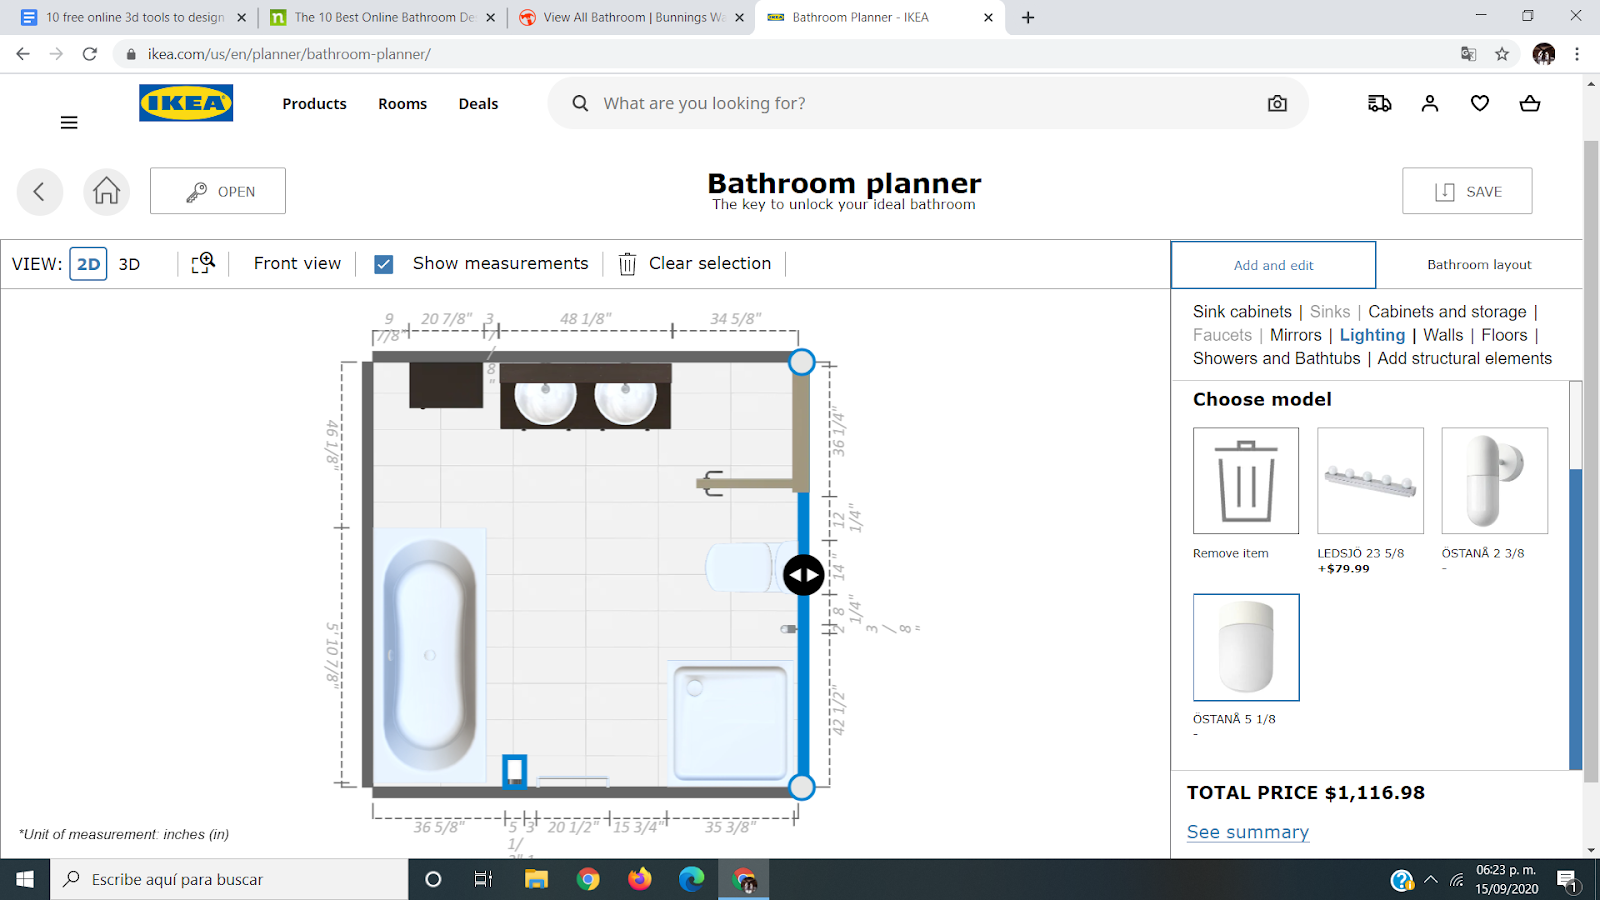Choose the Remove item thumbnail

(x=1246, y=481)
